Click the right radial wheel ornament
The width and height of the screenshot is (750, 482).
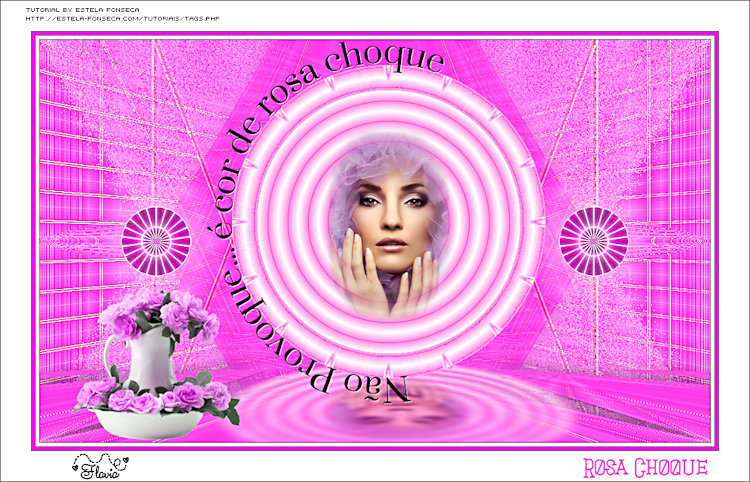[x=593, y=241]
